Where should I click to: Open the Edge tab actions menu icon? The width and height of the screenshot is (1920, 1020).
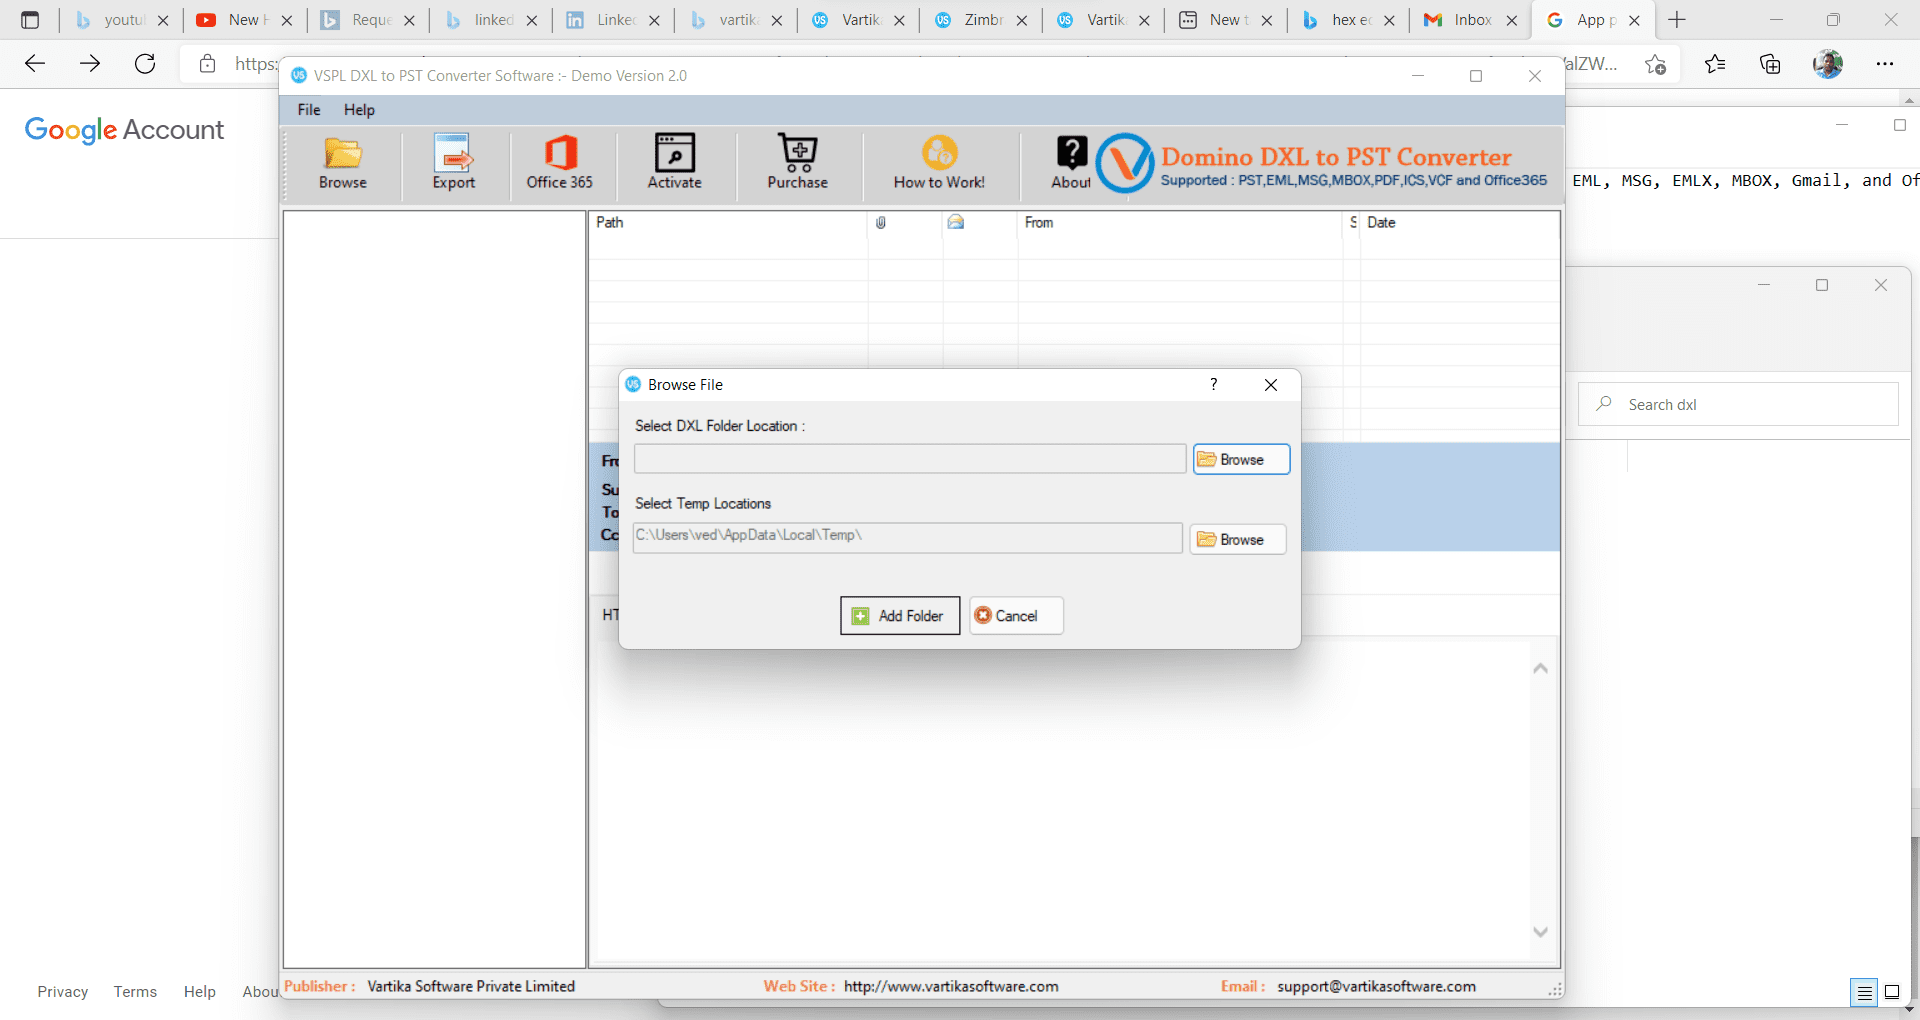point(30,20)
